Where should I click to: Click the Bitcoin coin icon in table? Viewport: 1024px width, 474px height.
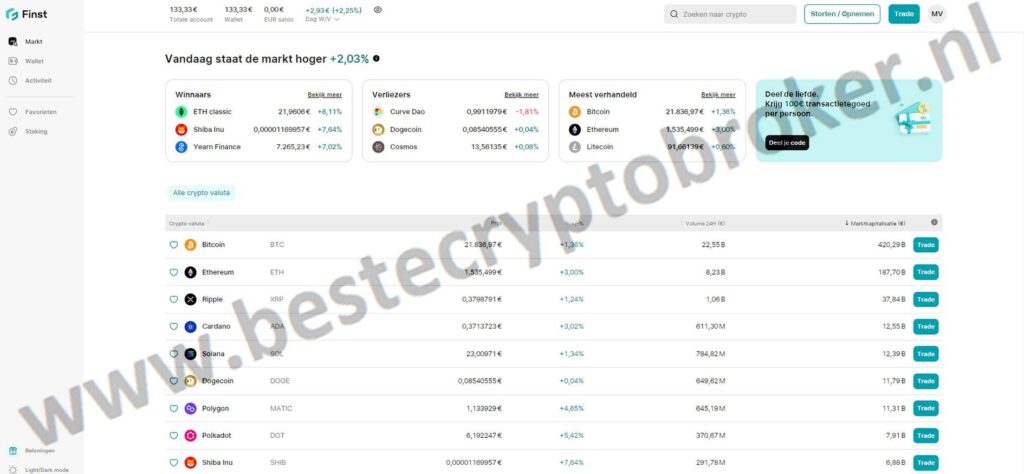pyautogui.click(x=190, y=245)
